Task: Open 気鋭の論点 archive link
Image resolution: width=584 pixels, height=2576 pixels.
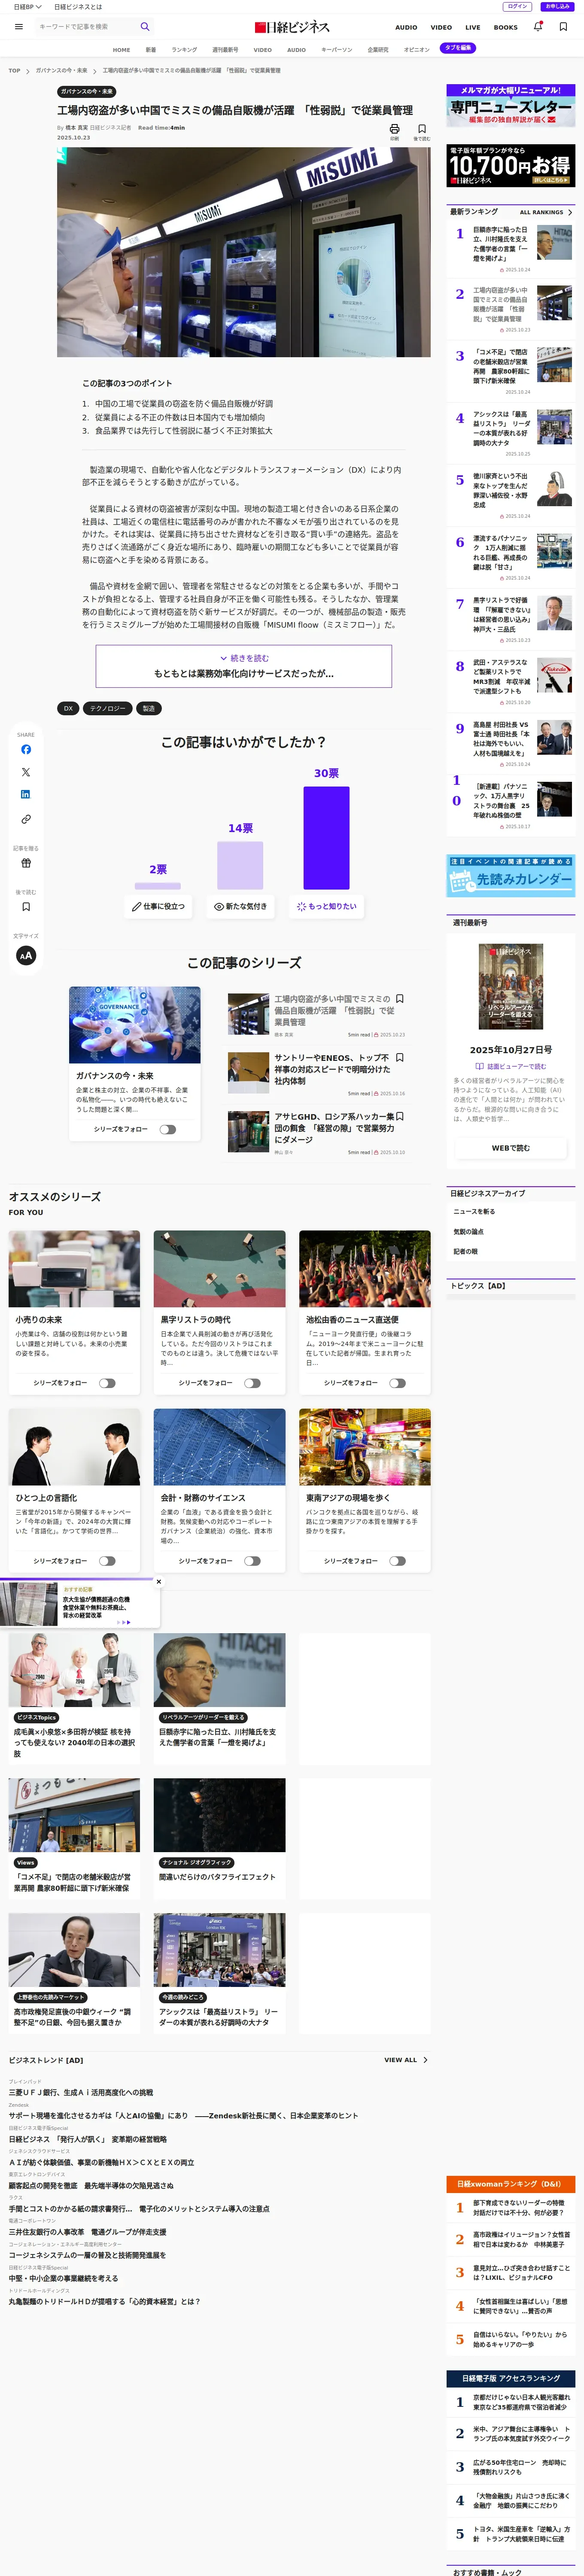Action: pyautogui.click(x=468, y=1232)
